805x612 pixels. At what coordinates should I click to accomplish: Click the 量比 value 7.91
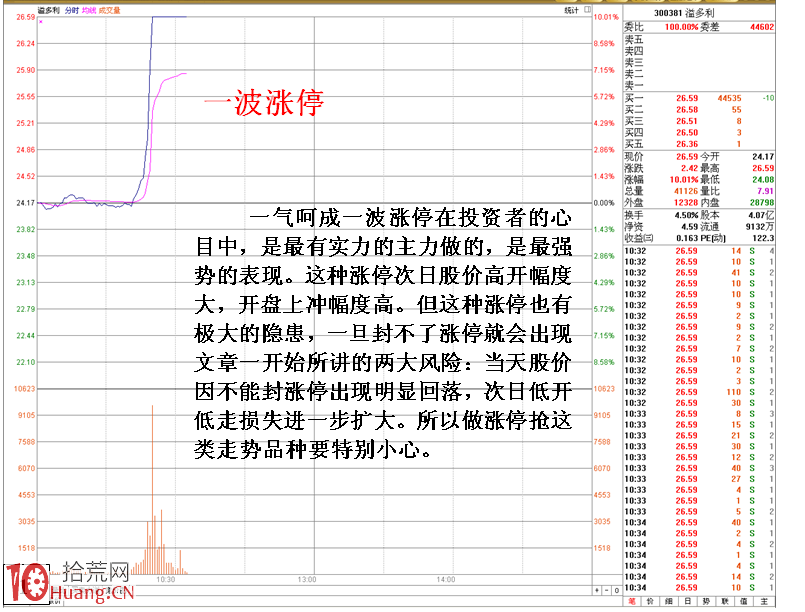[765, 191]
